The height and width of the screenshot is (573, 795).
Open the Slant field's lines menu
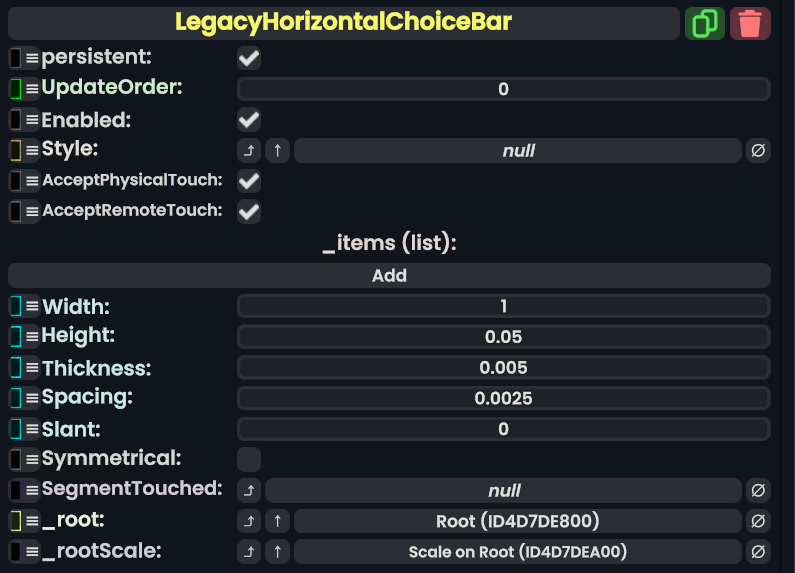tap(32, 430)
